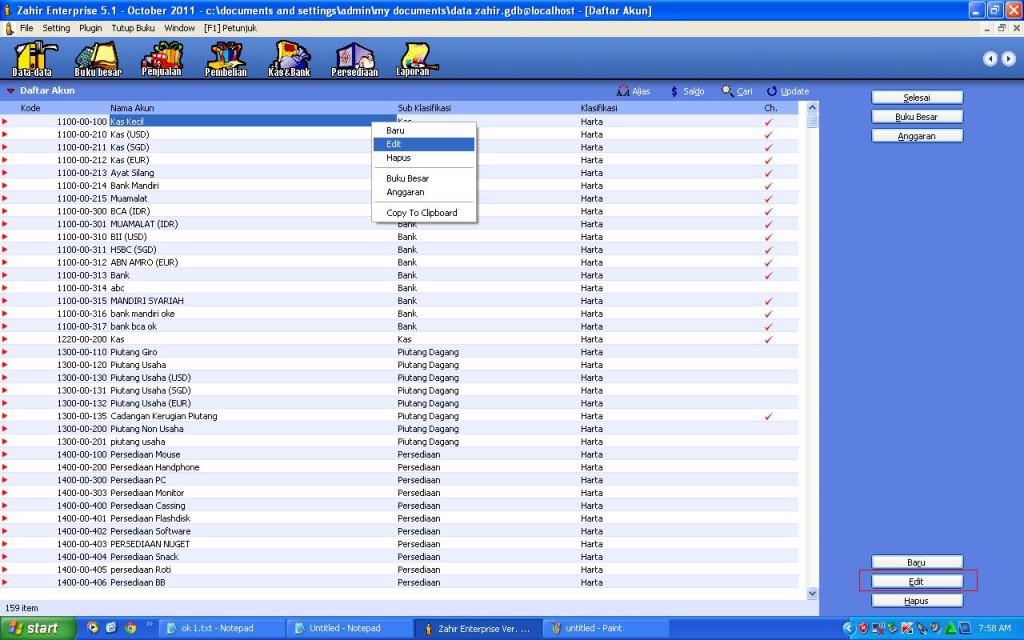Open the [F1] Petunjuk menu
This screenshot has height=640, width=1024.
[231, 28]
